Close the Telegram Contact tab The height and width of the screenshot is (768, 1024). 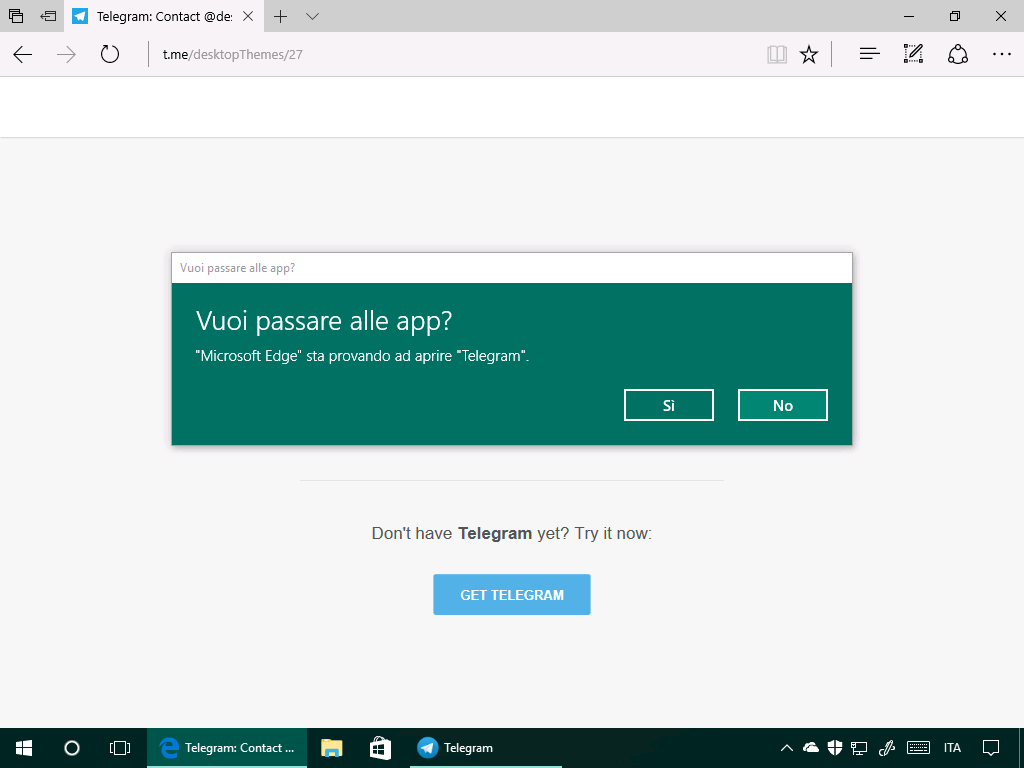tap(248, 16)
